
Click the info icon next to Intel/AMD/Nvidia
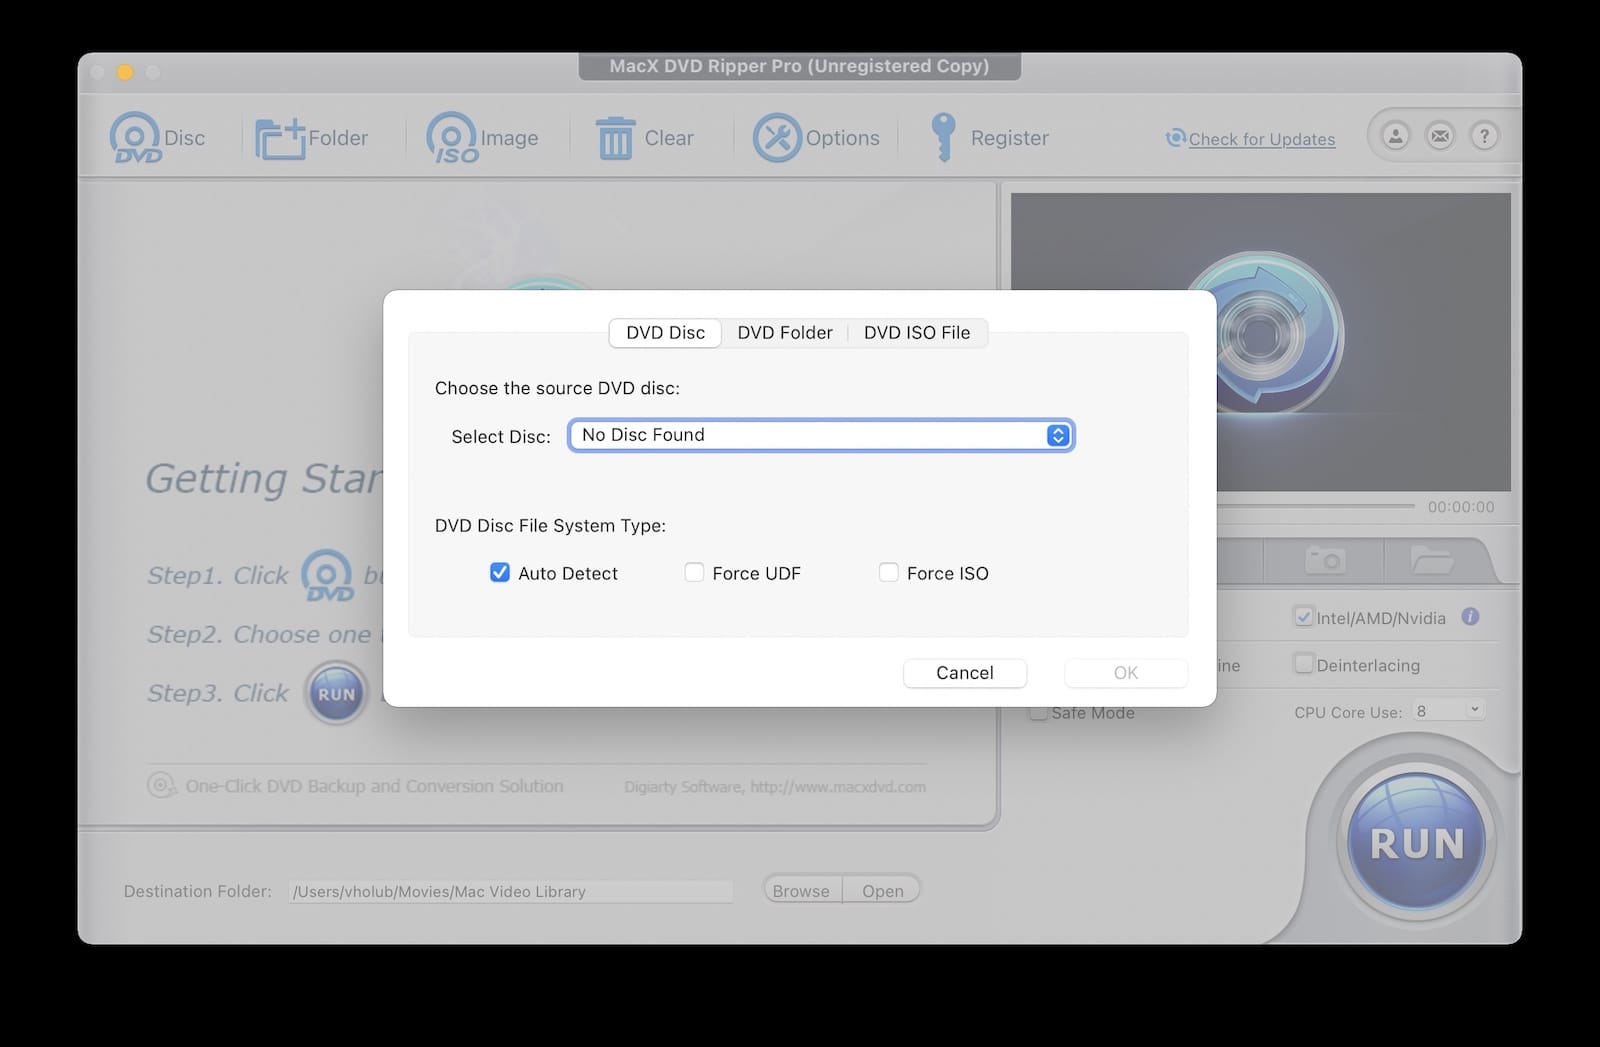[1470, 617]
